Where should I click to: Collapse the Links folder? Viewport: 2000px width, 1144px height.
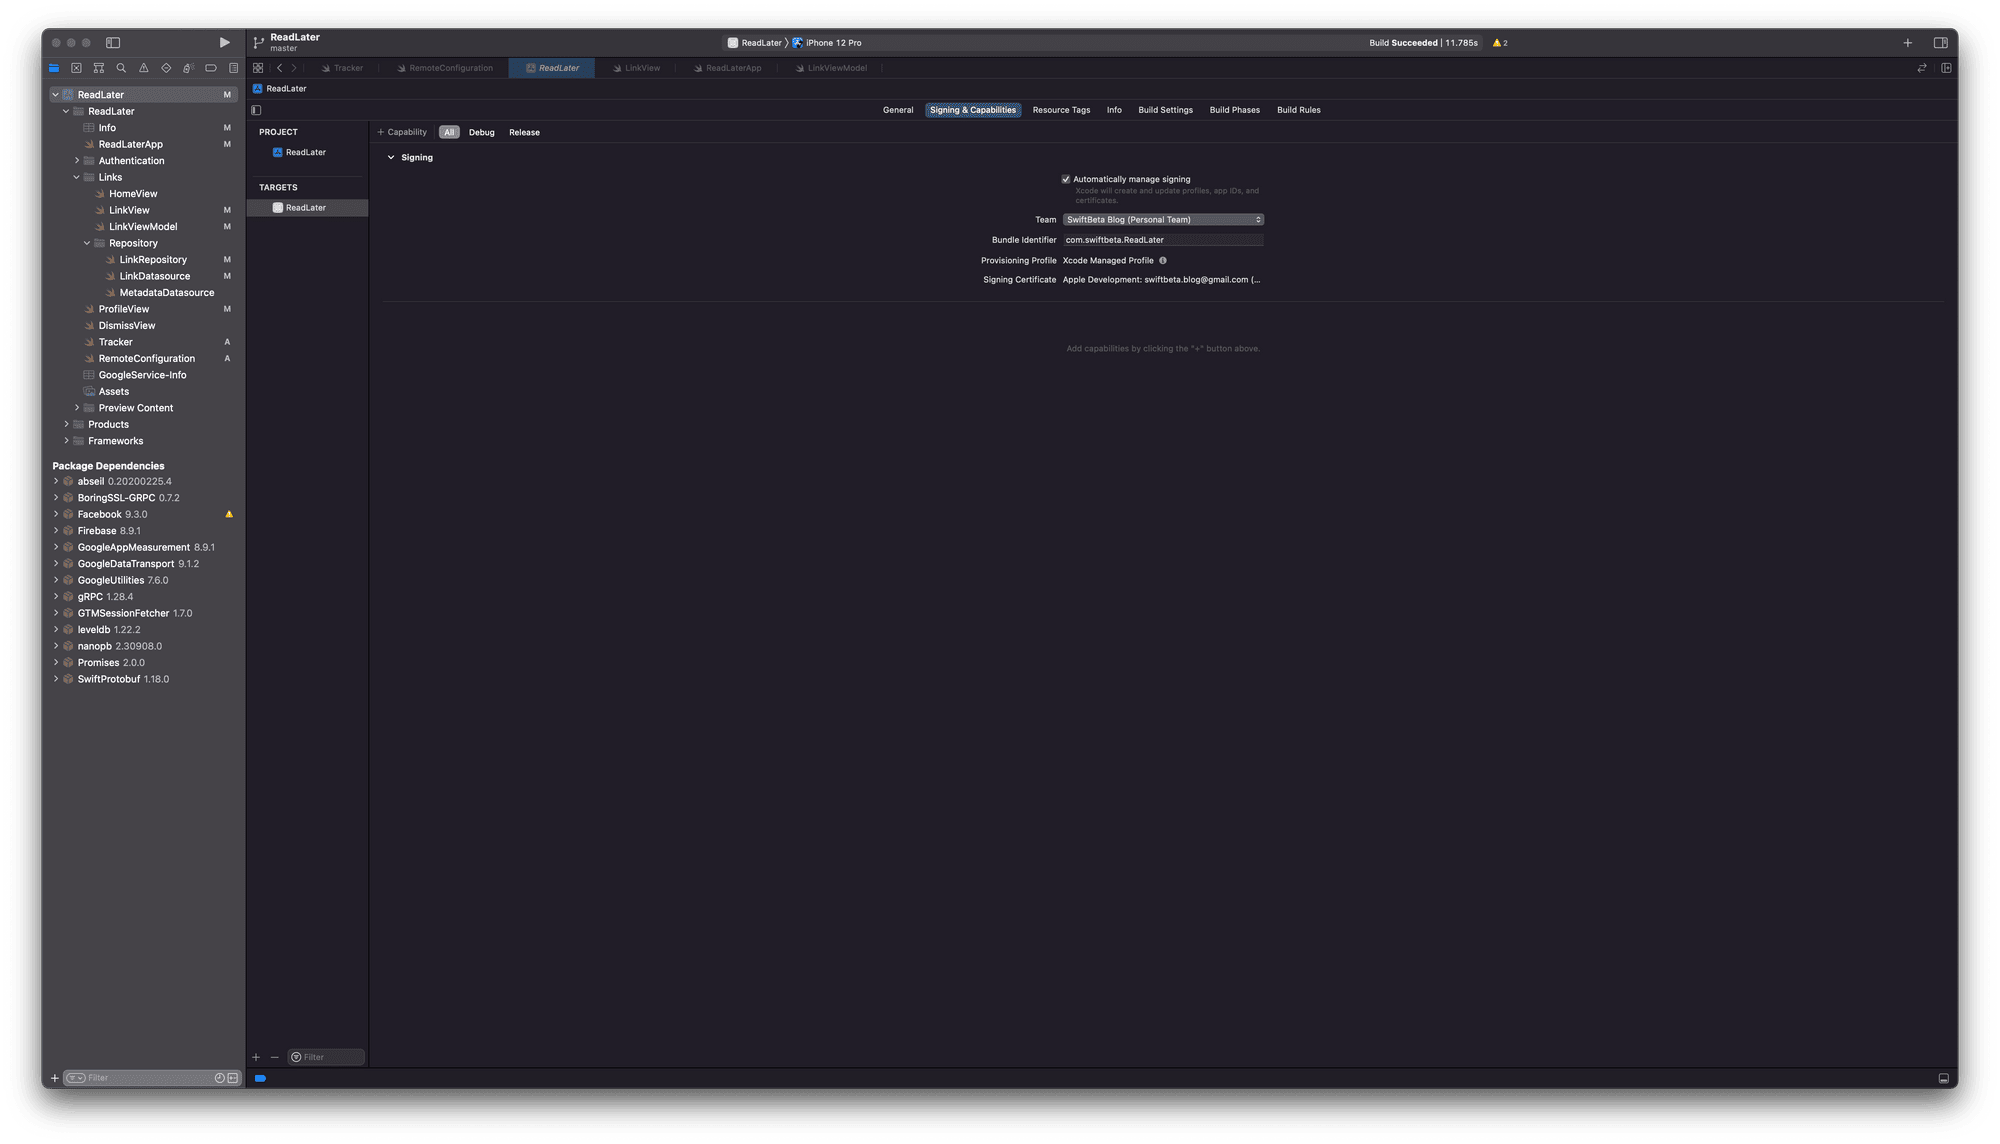tap(77, 177)
